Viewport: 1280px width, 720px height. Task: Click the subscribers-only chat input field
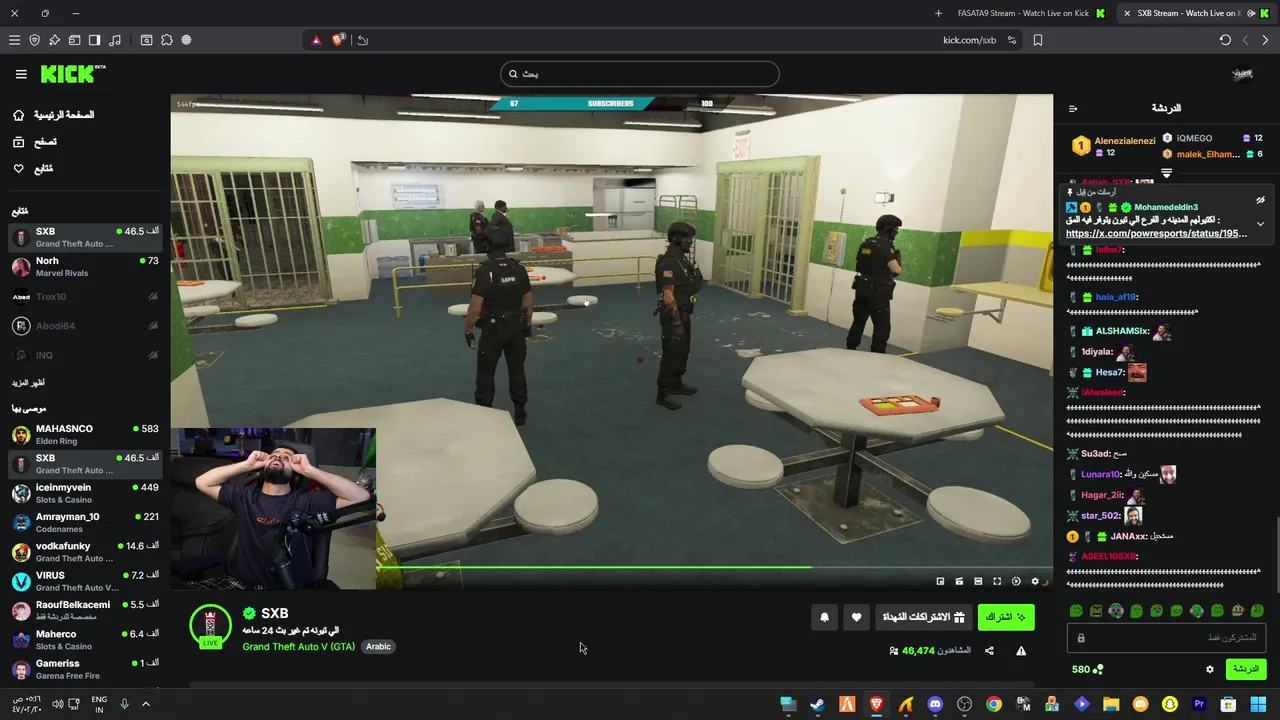[x=1166, y=638]
